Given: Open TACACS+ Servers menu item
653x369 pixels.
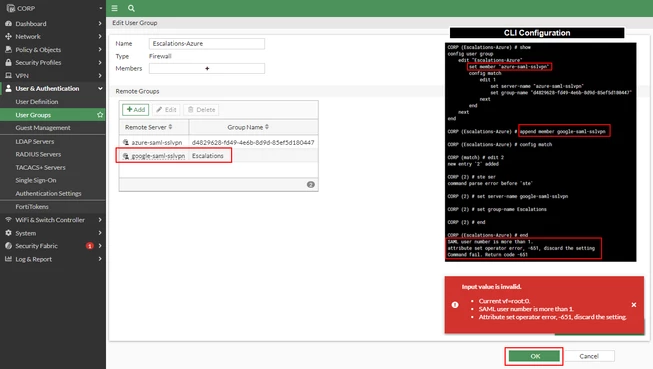Looking at the screenshot, I should tap(40, 167).
